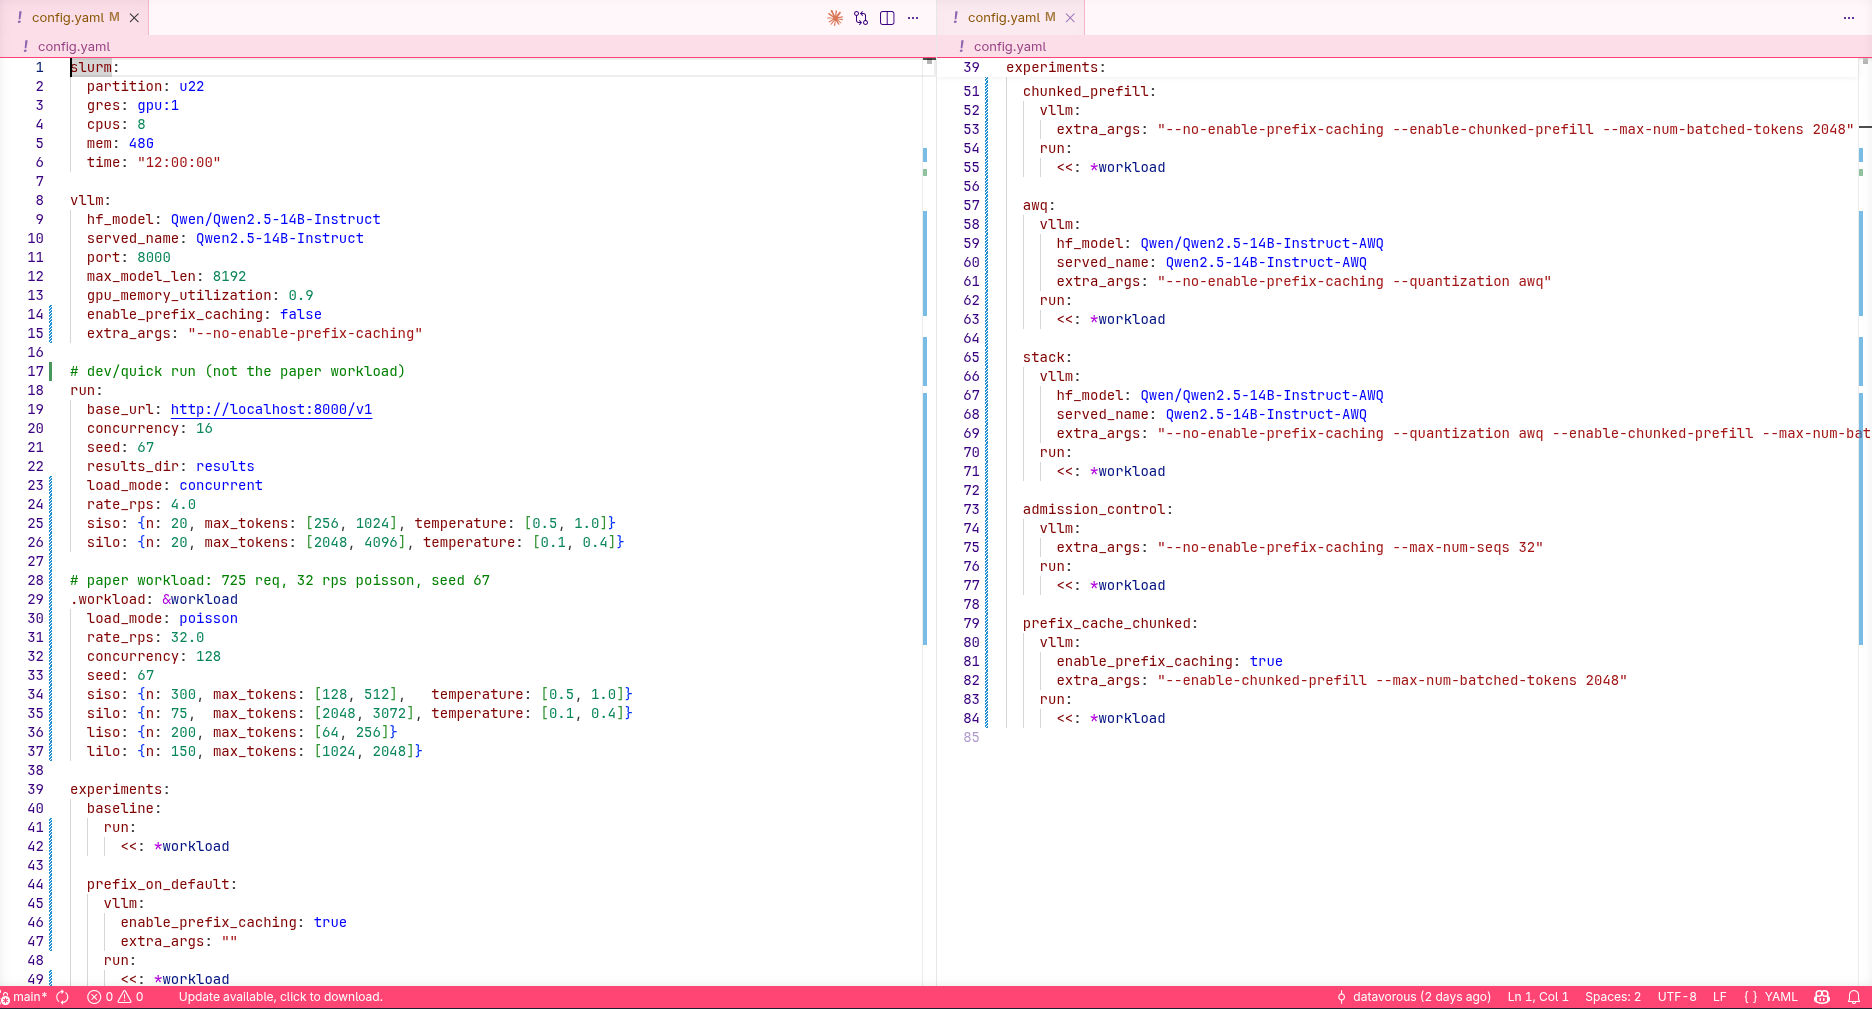Click the split editor right icon
The image size is (1872, 1009).
point(887,18)
